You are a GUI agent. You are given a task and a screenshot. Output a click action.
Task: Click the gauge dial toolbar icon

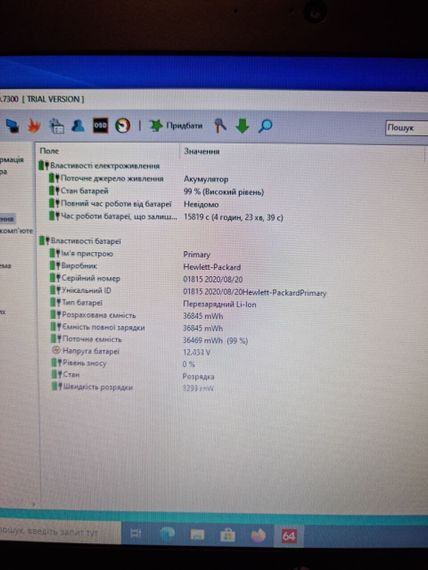coord(123,126)
